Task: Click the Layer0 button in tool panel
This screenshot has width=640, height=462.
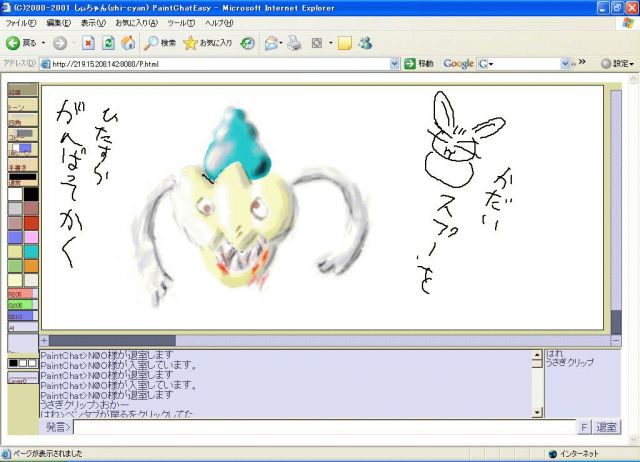Action: (23, 378)
